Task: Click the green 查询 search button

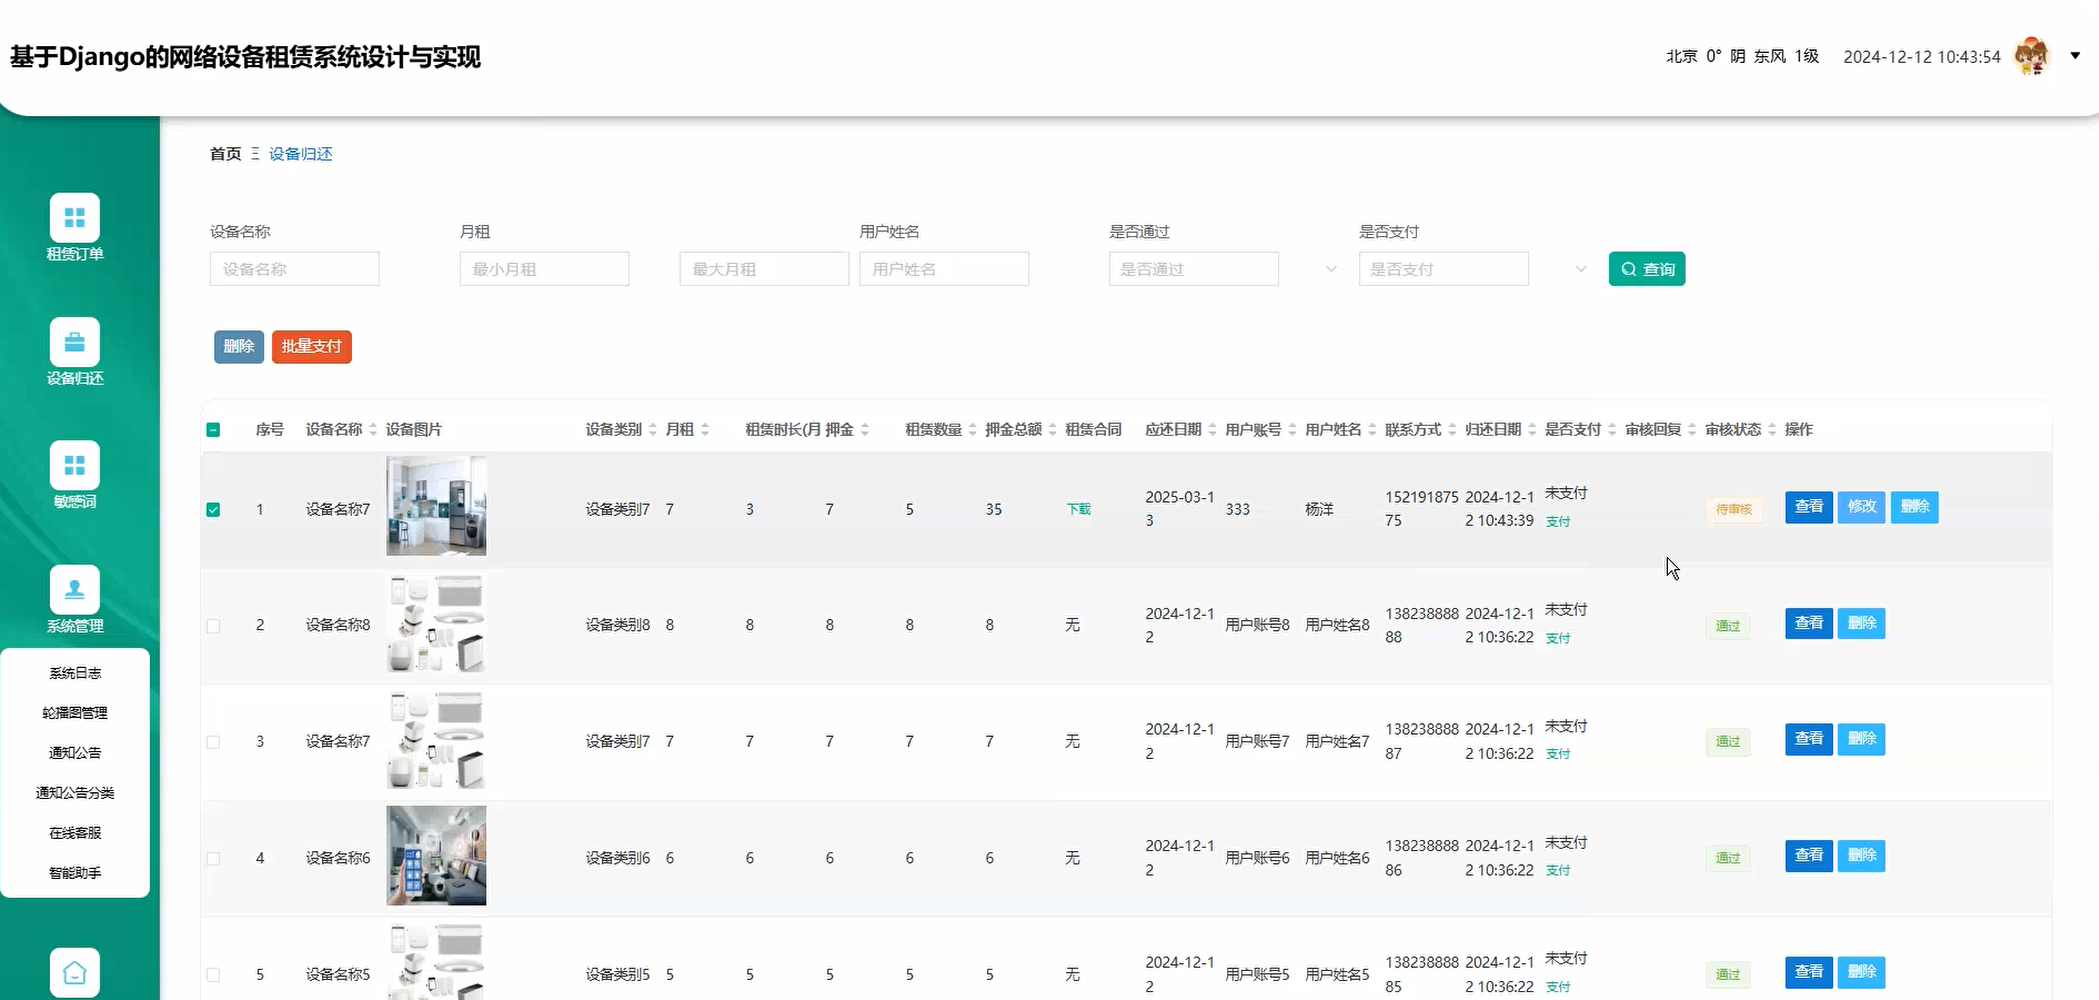Action: 1647,269
